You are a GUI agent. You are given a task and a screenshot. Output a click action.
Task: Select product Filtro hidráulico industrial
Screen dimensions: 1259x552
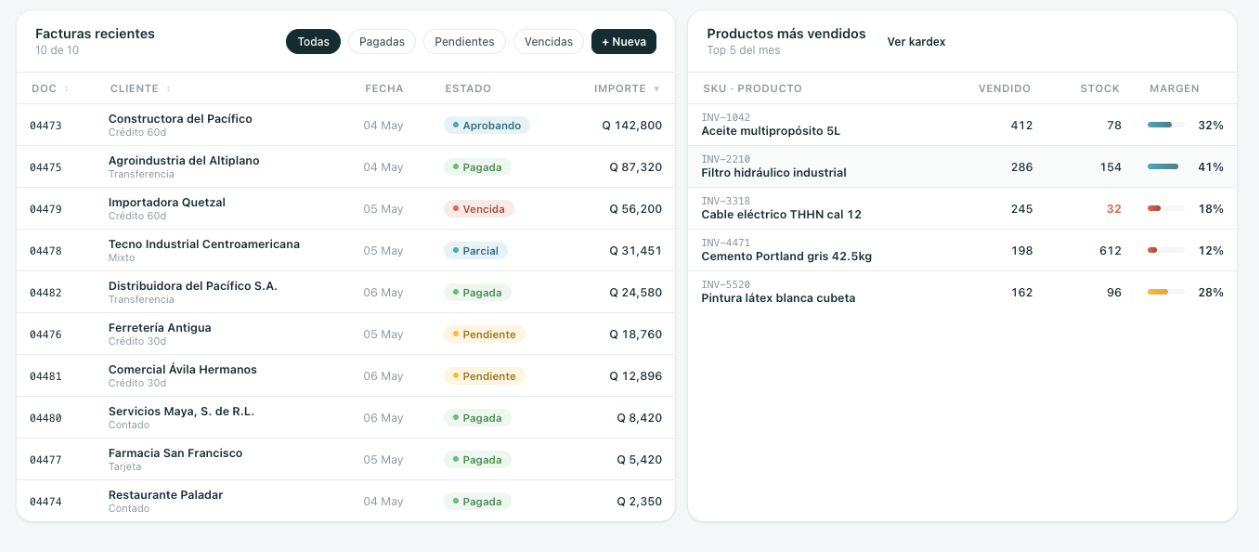774,173
